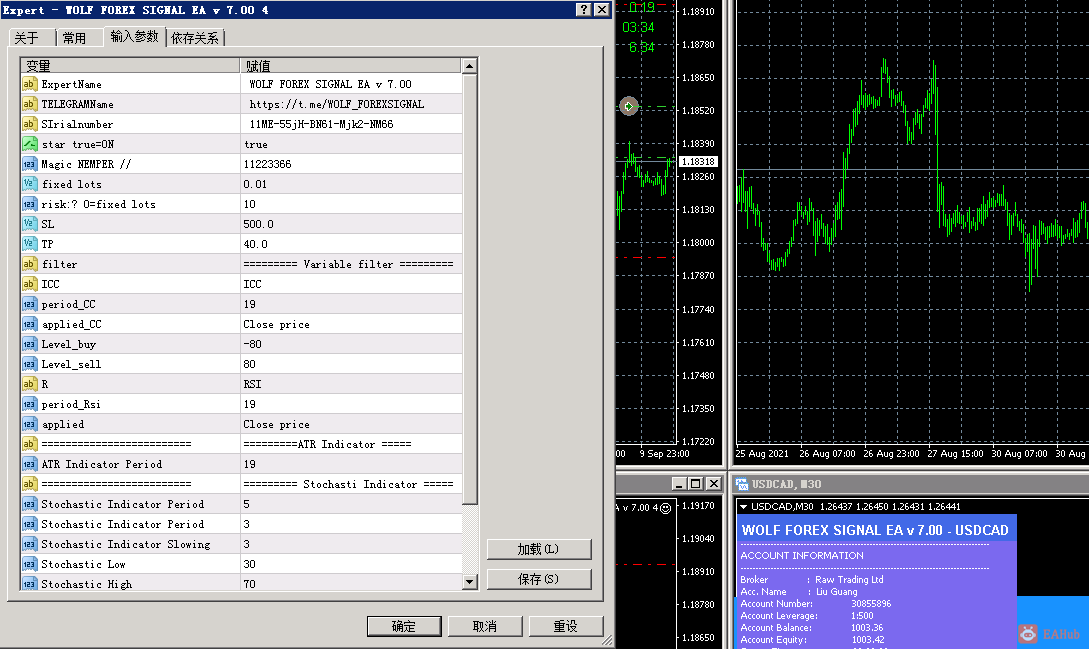Screen dimensions: 1089x649
Task: Expand the USDCAD,M30 chart title triangle
Action: [x=744, y=507]
